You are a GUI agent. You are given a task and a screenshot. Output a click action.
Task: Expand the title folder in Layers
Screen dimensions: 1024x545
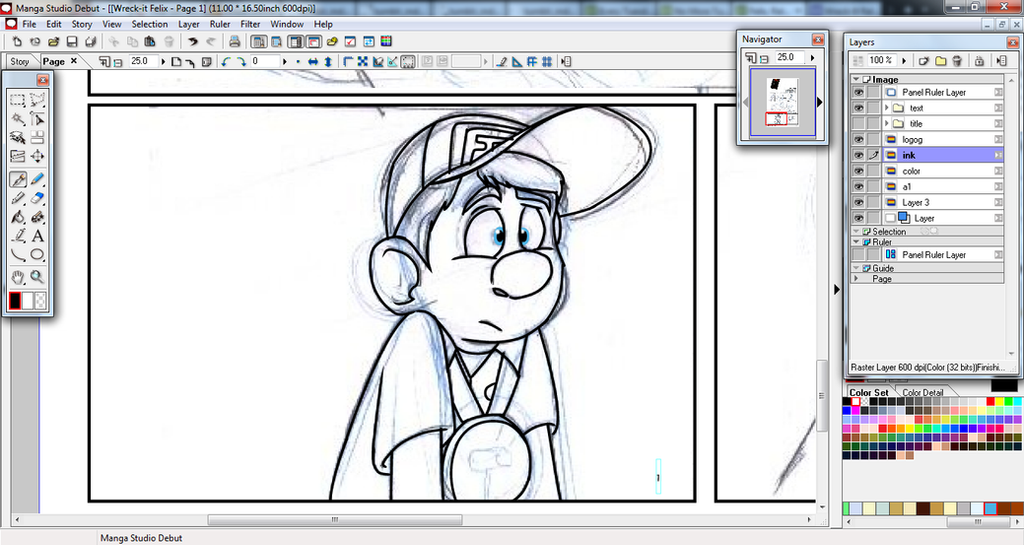[x=887, y=123]
